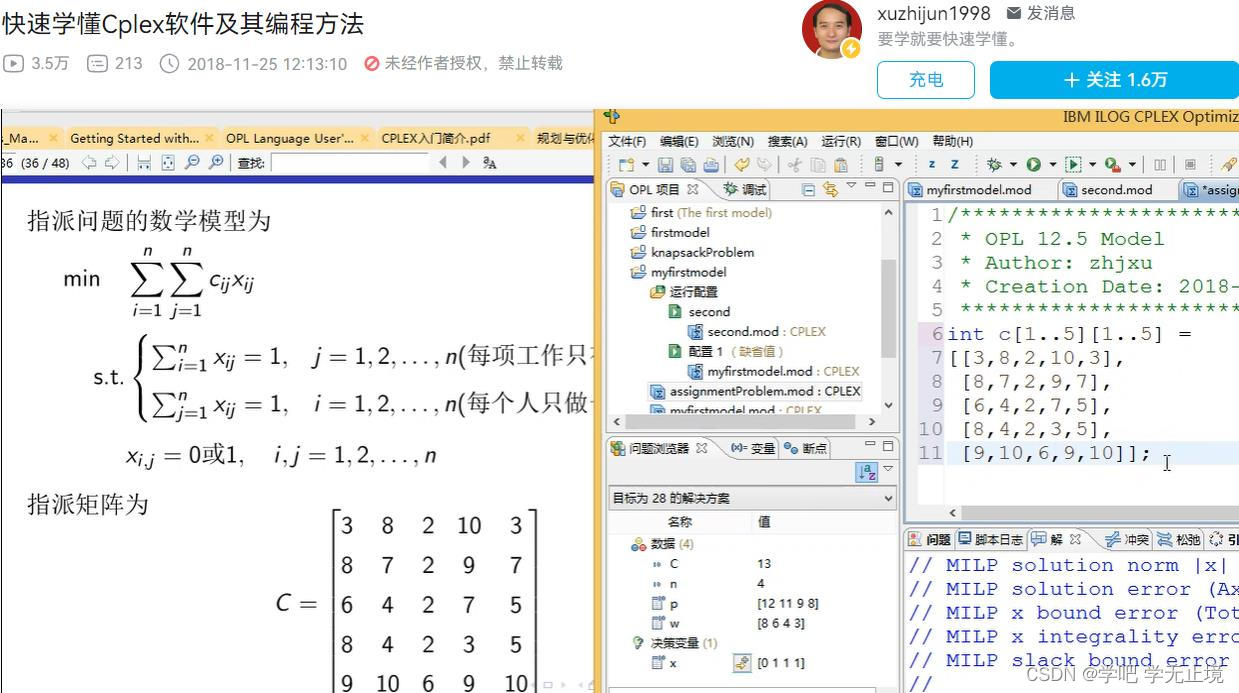Screen dimensions: 1239x693
Task: Select the second.mod : CPLEX tree item
Action: click(756, 331)
